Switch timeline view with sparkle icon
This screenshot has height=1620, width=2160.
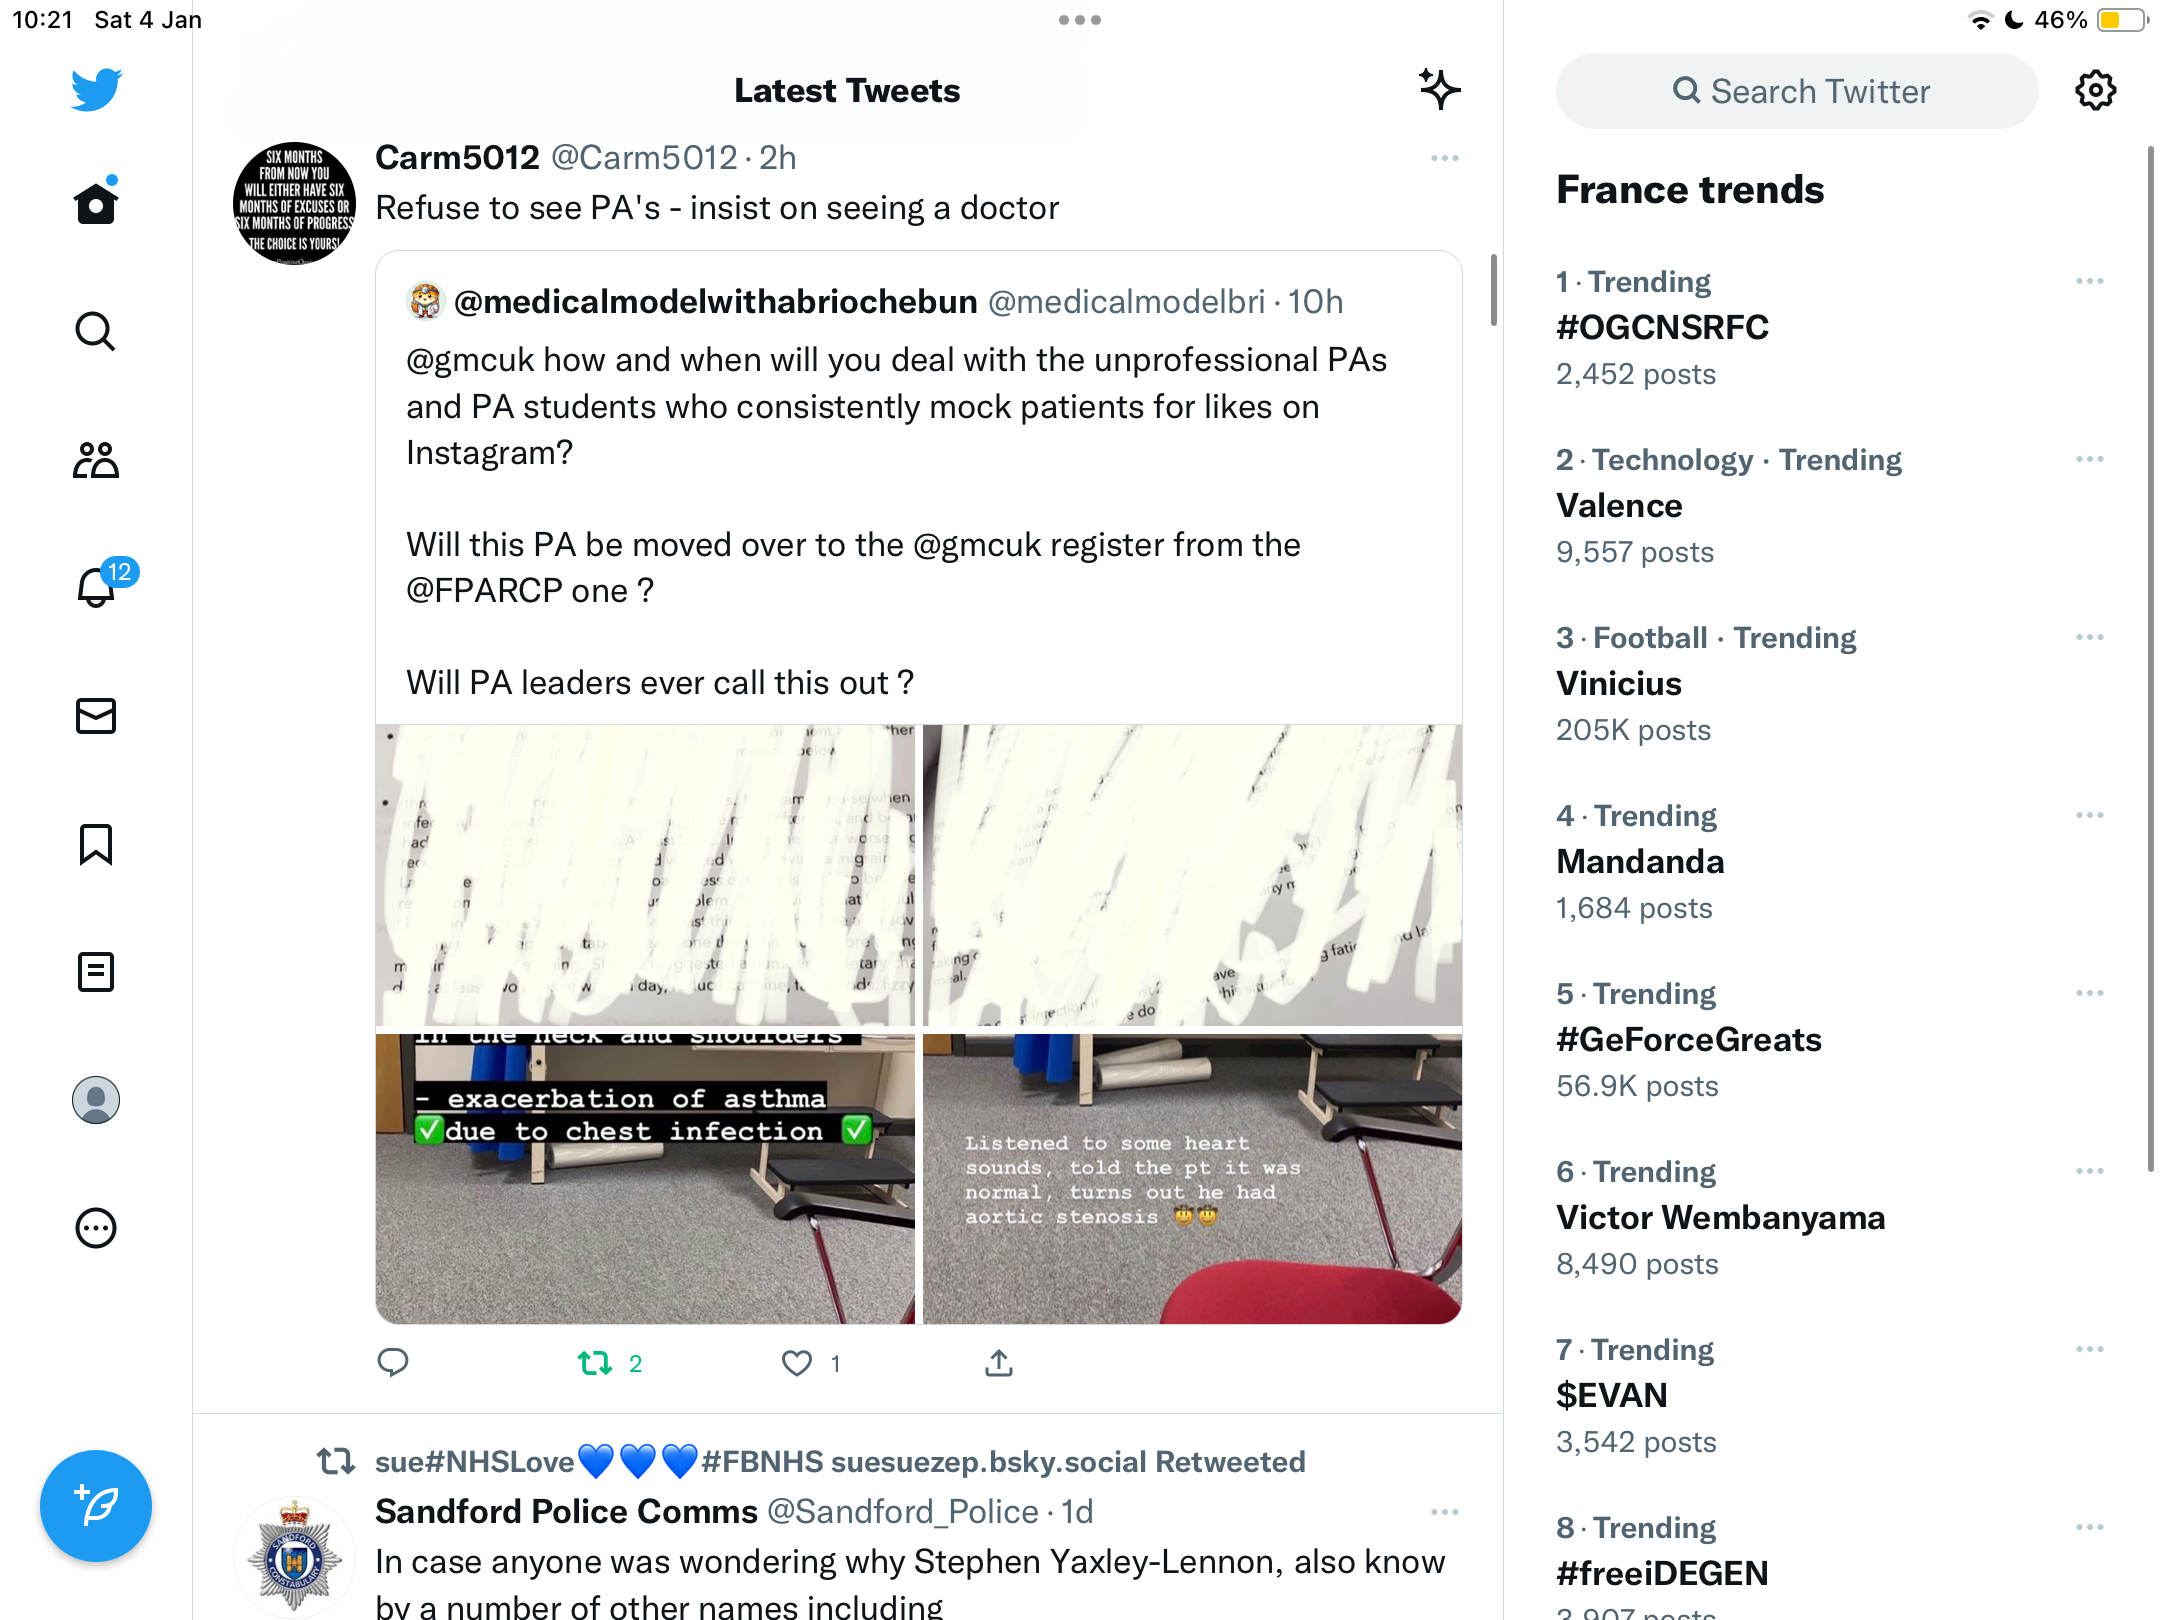click(x=1439, y=90)
